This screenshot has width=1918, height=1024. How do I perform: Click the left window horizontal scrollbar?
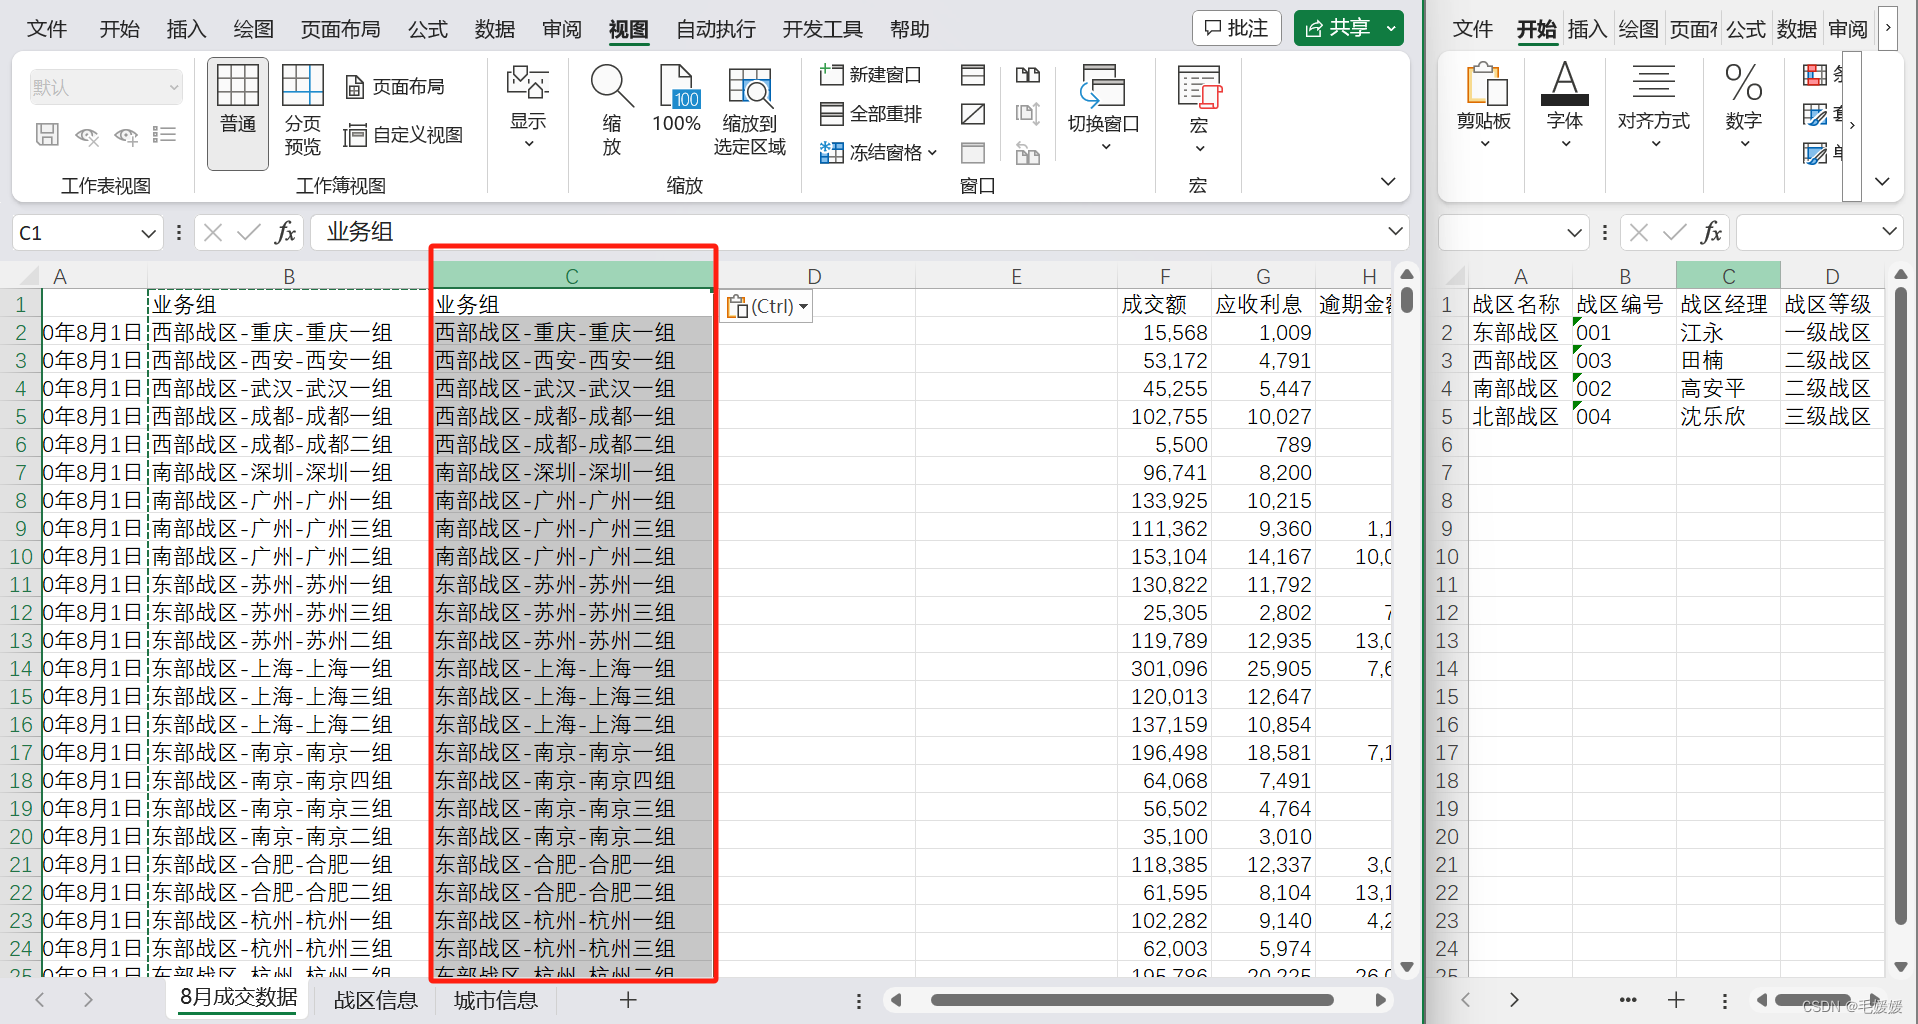click(1132, 1000)
